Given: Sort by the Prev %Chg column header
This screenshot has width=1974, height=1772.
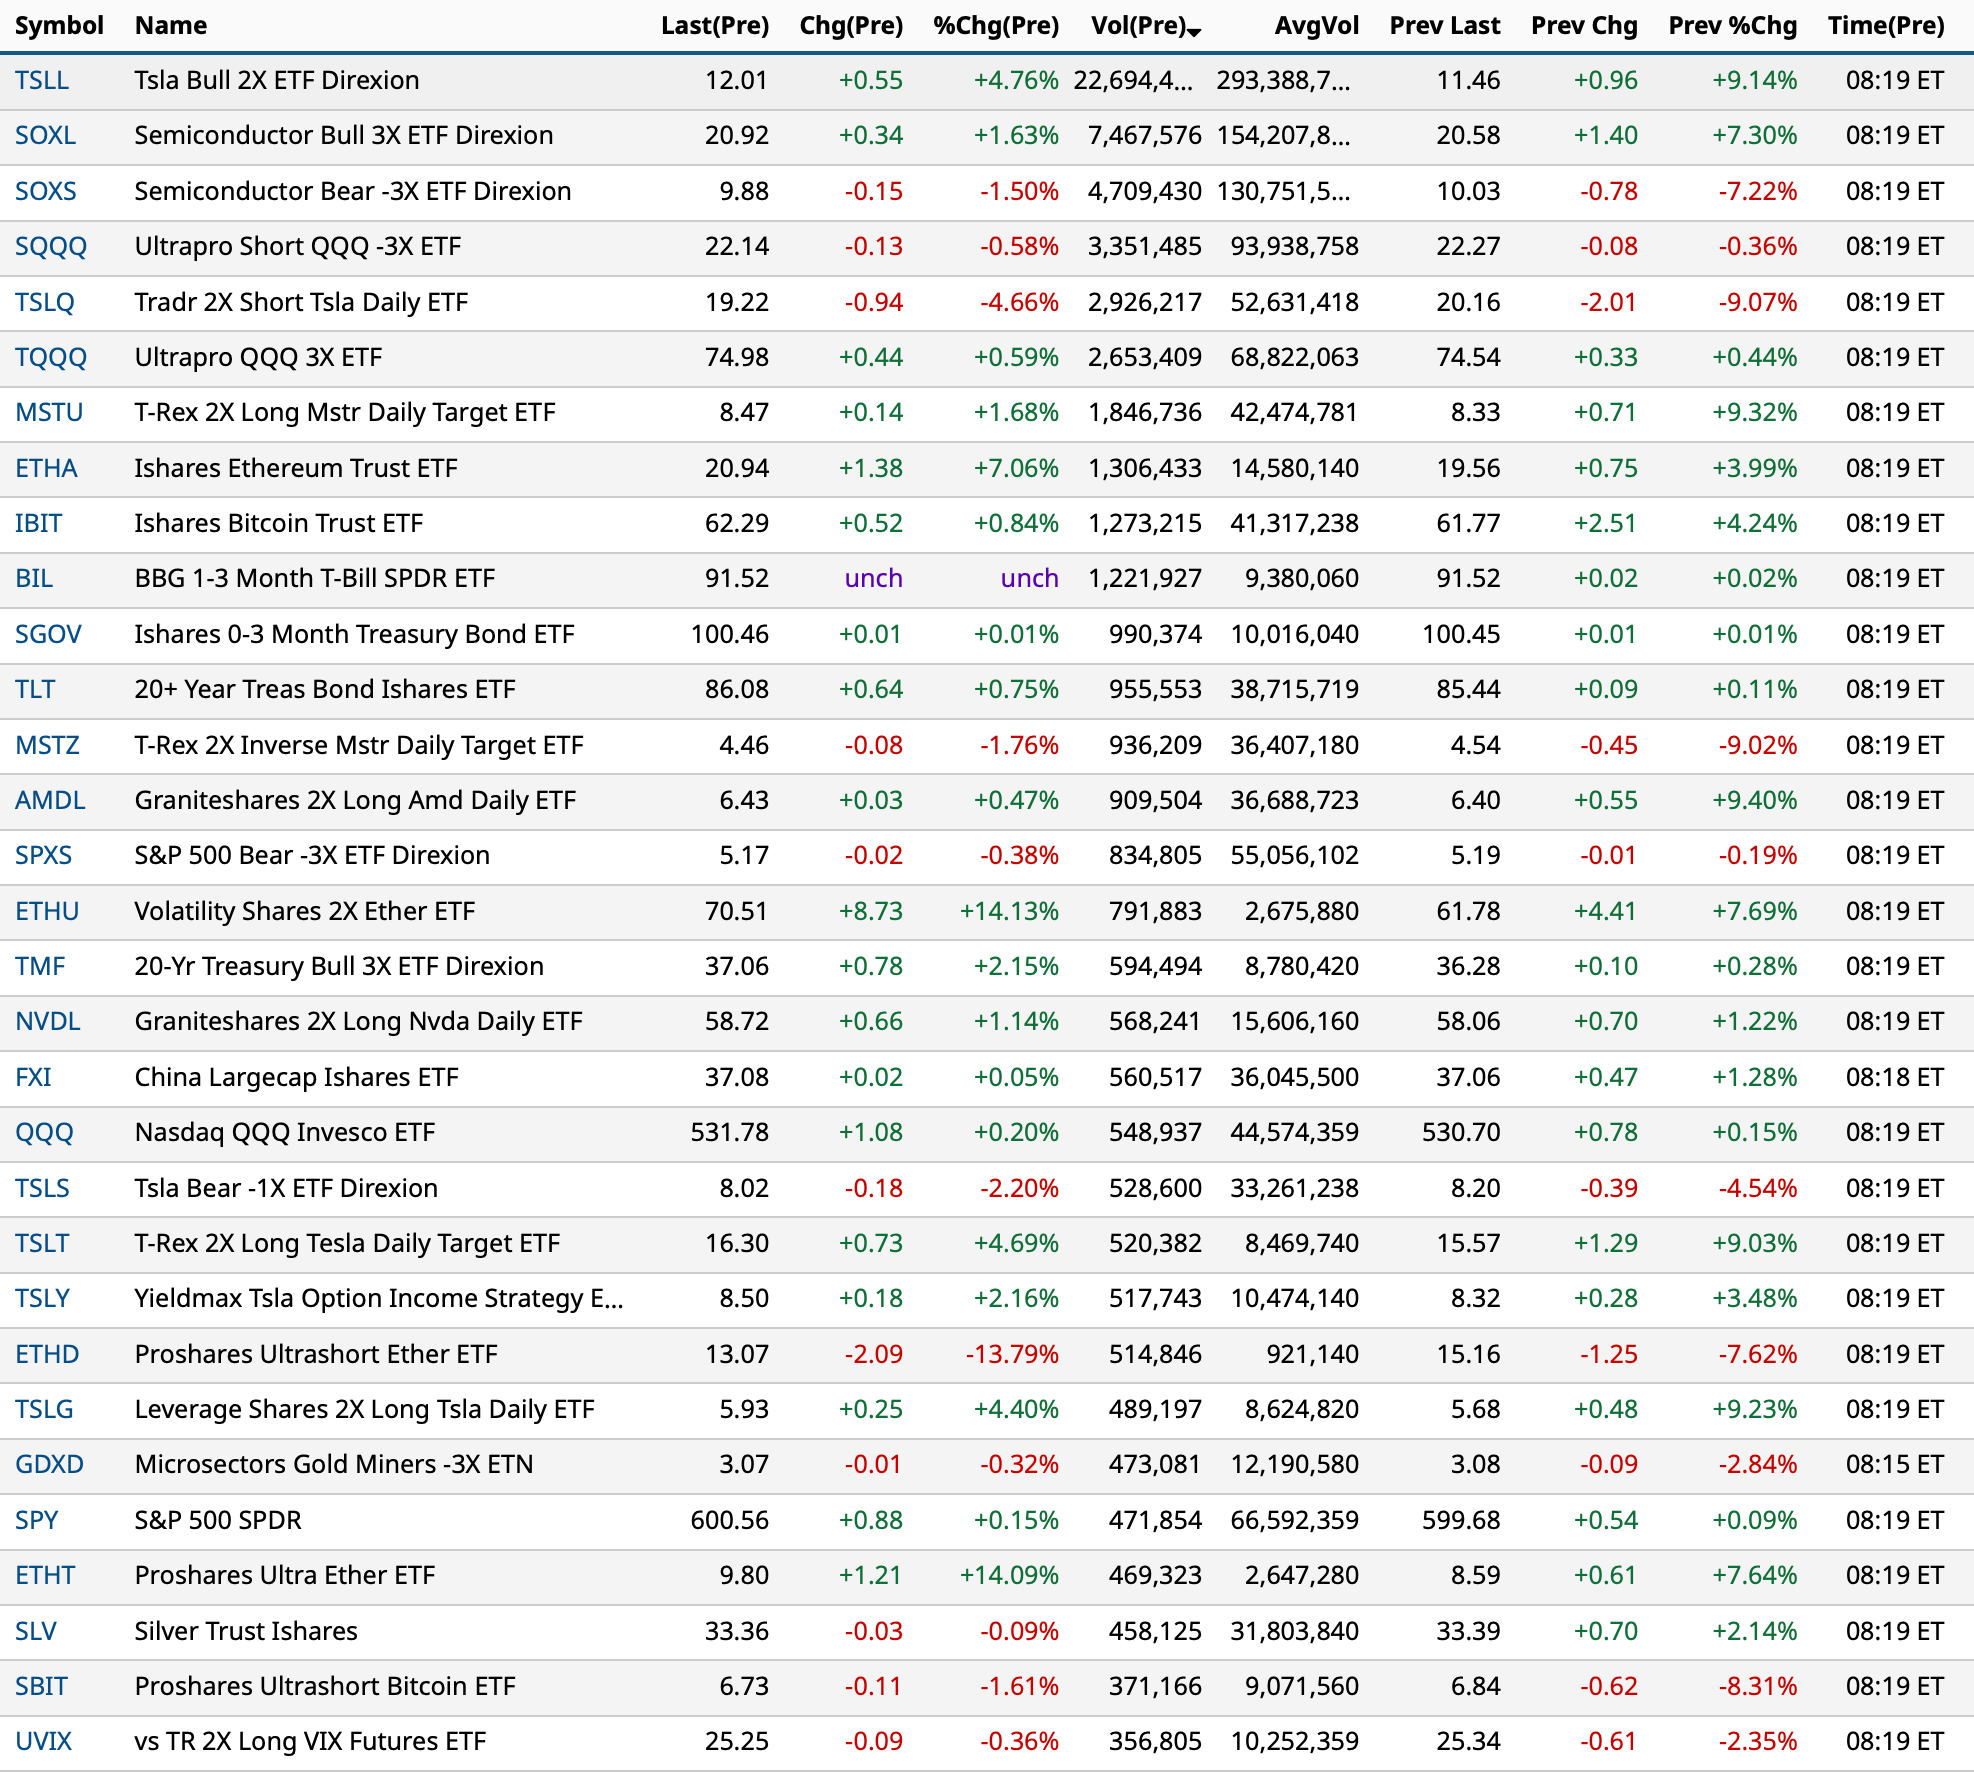Looking at the screenshot, I should pyautogui.click(x=1733, y=25).
